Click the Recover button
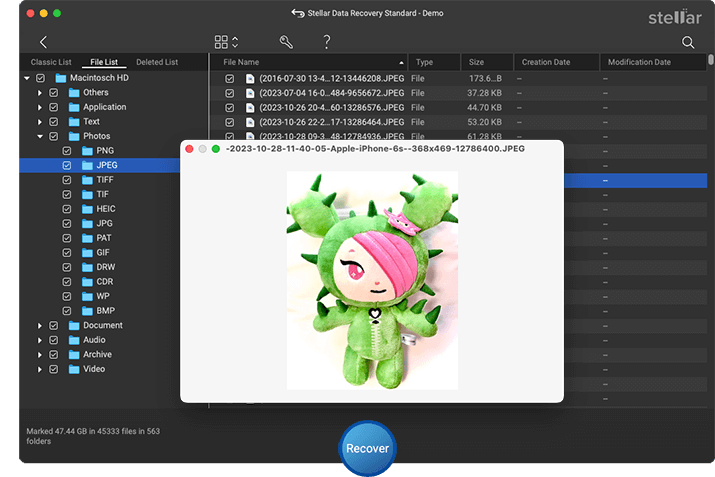 [x=368, y=448]
